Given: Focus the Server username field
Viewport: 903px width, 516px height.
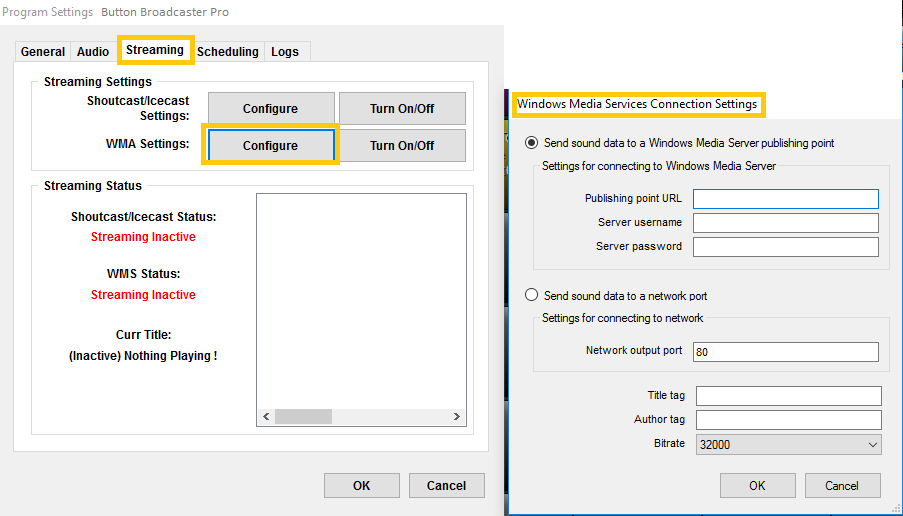Looking at the screenshot, I should coord(786,223).
